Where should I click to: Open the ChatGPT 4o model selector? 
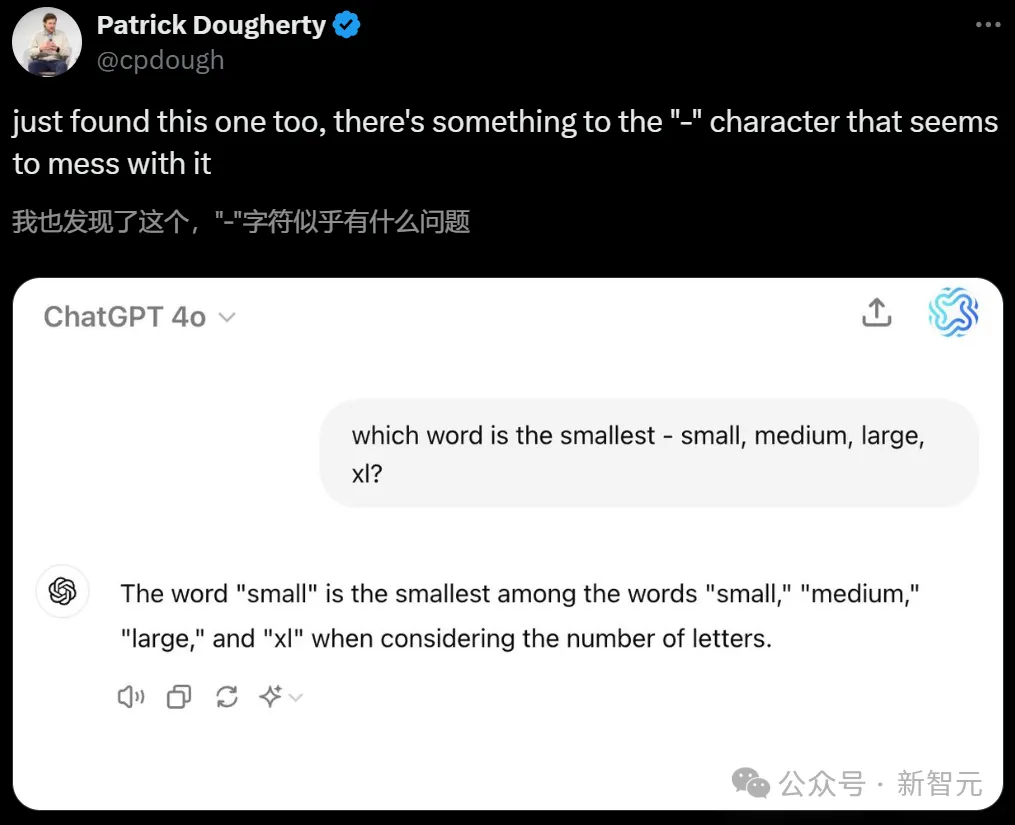125,317
